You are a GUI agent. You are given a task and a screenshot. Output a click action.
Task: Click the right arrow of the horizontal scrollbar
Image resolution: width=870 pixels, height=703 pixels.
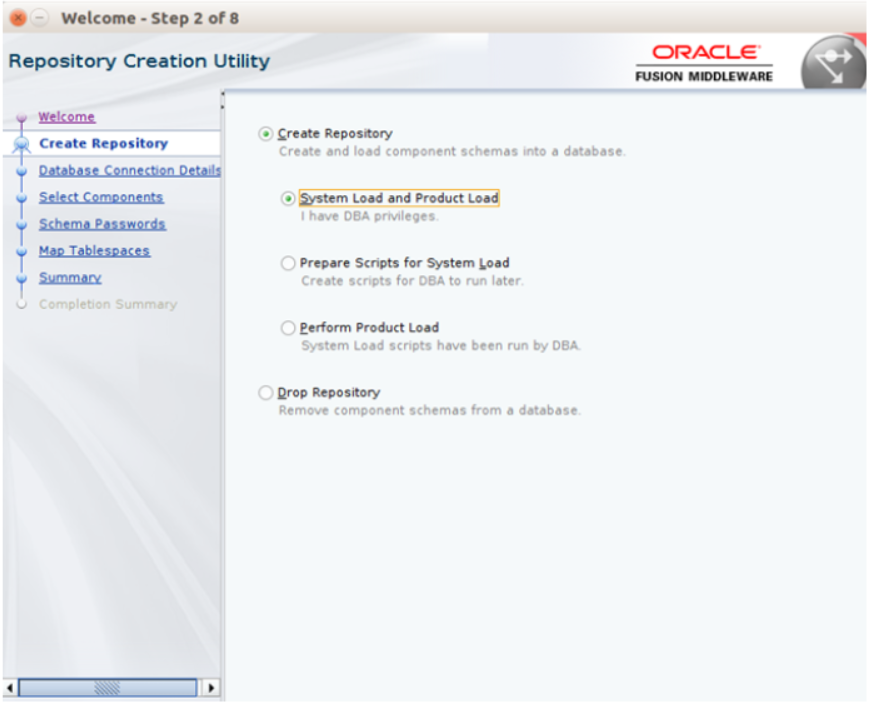click(212, 686)
